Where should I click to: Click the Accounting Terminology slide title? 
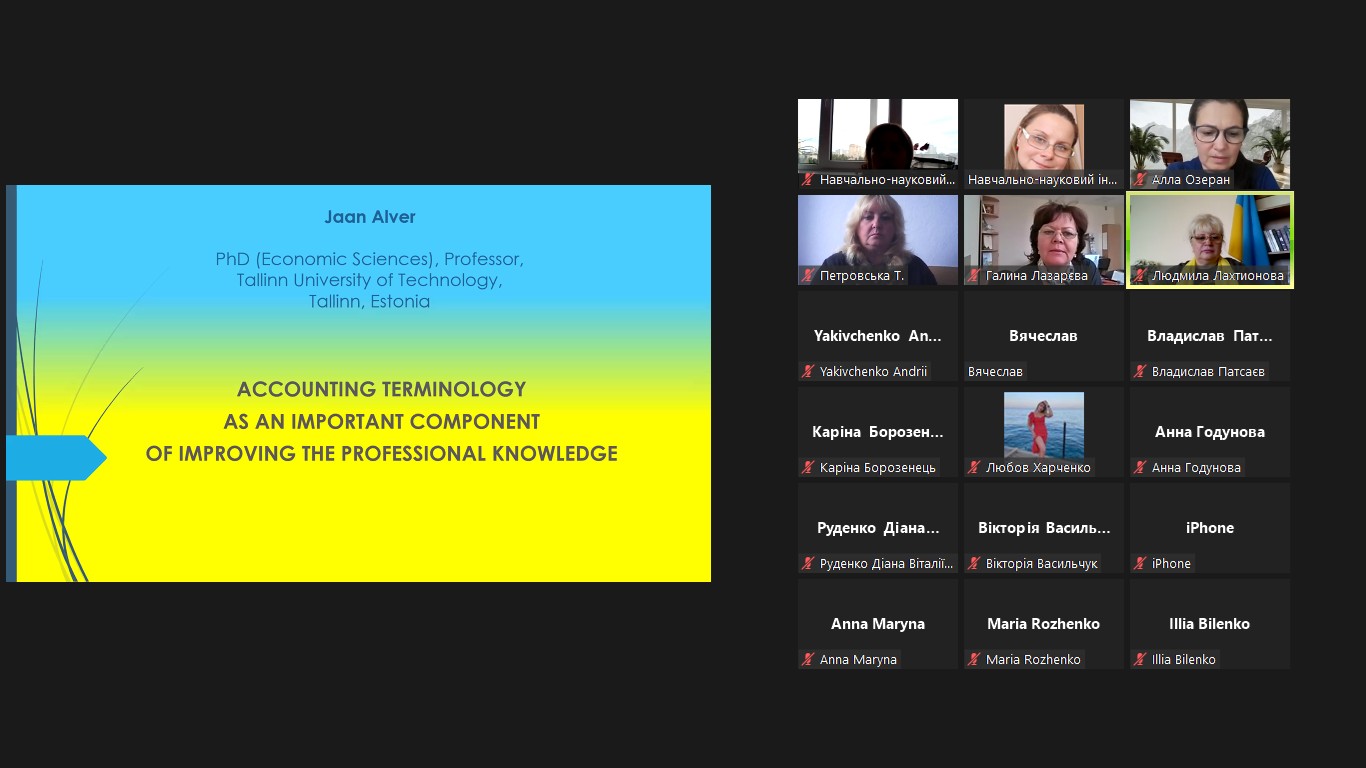tap(381, 421)
